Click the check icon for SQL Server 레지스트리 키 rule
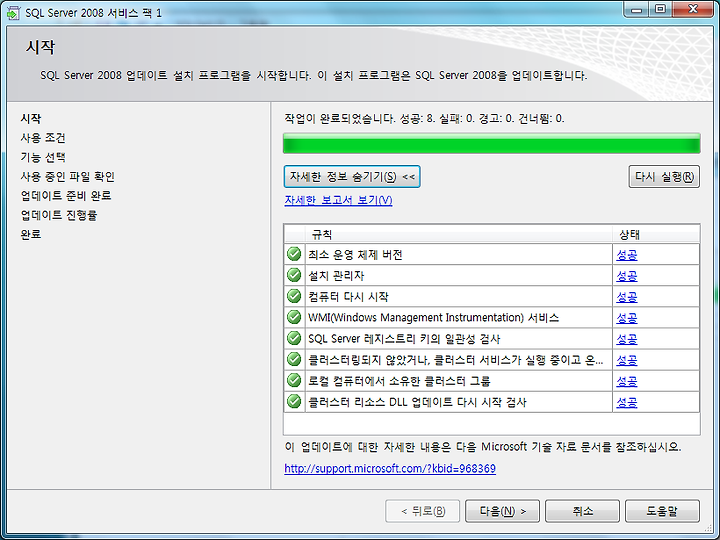 (x=294, y=338)
